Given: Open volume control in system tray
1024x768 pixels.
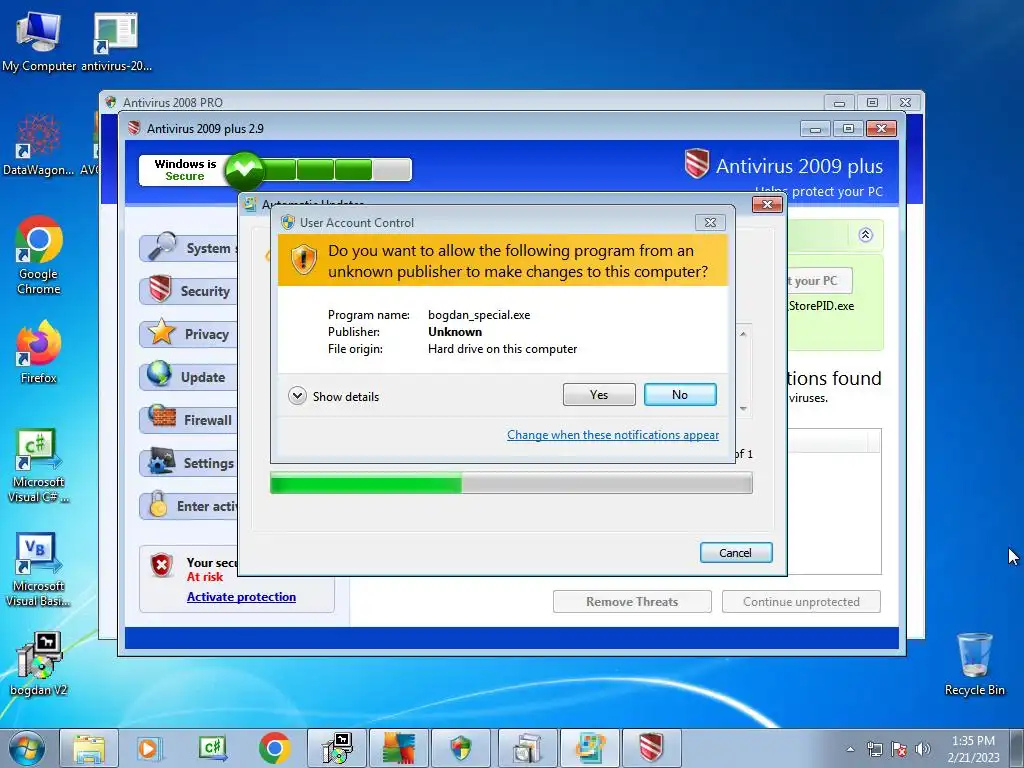Looking at the screenshot, I should tap(923, 749).
